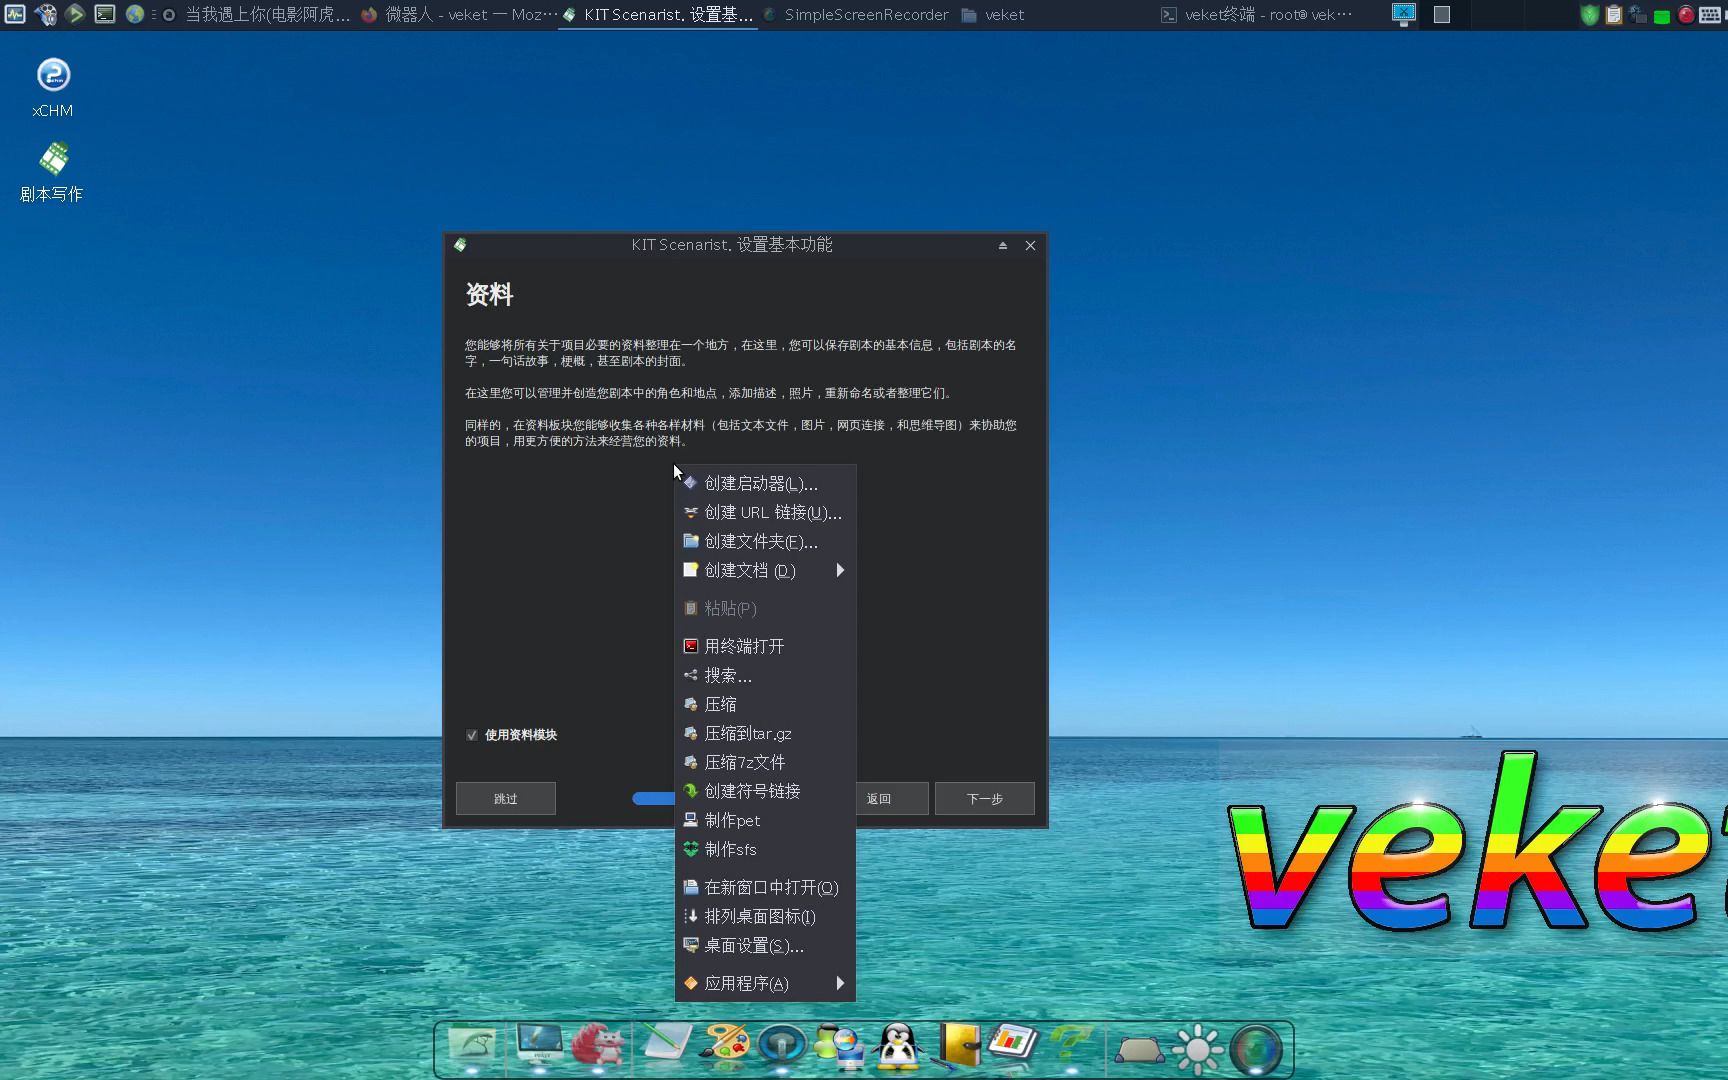Open the clipboard manager tray icon

tap(1613, 15)
